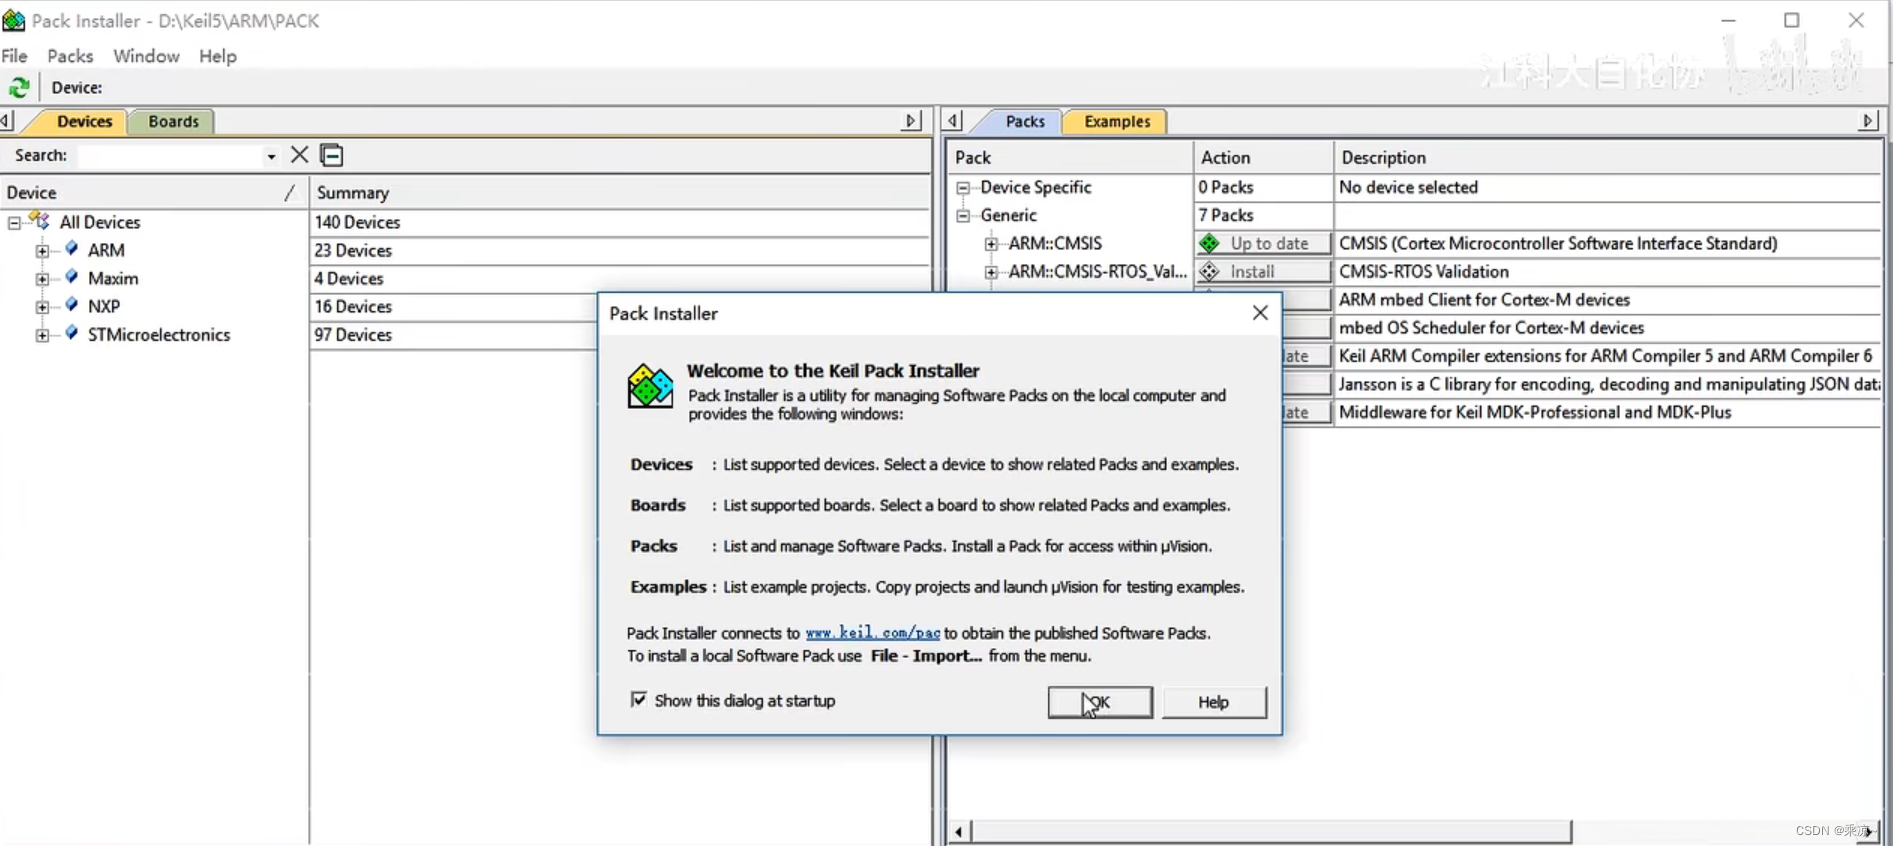Click green diamond icon on Up to date
Screen dimensions: 1893x846
click(1210, 243)
